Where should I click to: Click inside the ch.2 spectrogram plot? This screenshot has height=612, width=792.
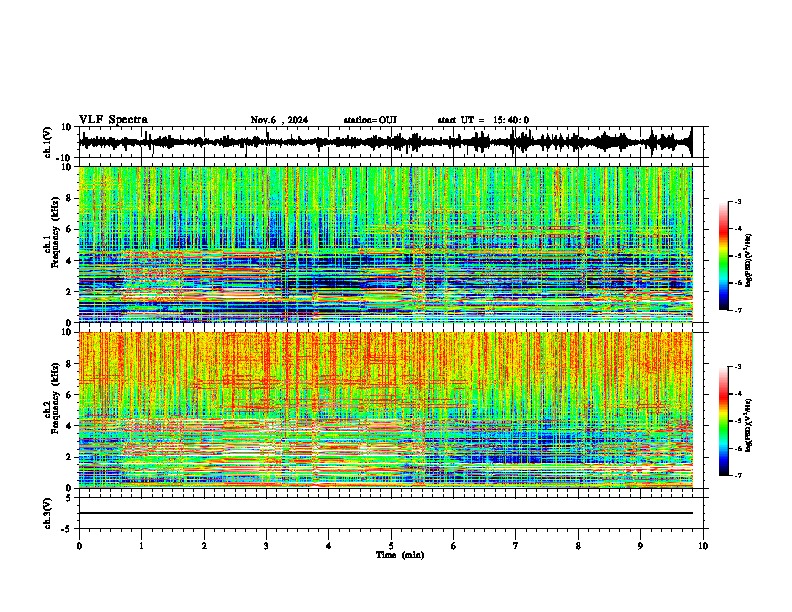385,410
